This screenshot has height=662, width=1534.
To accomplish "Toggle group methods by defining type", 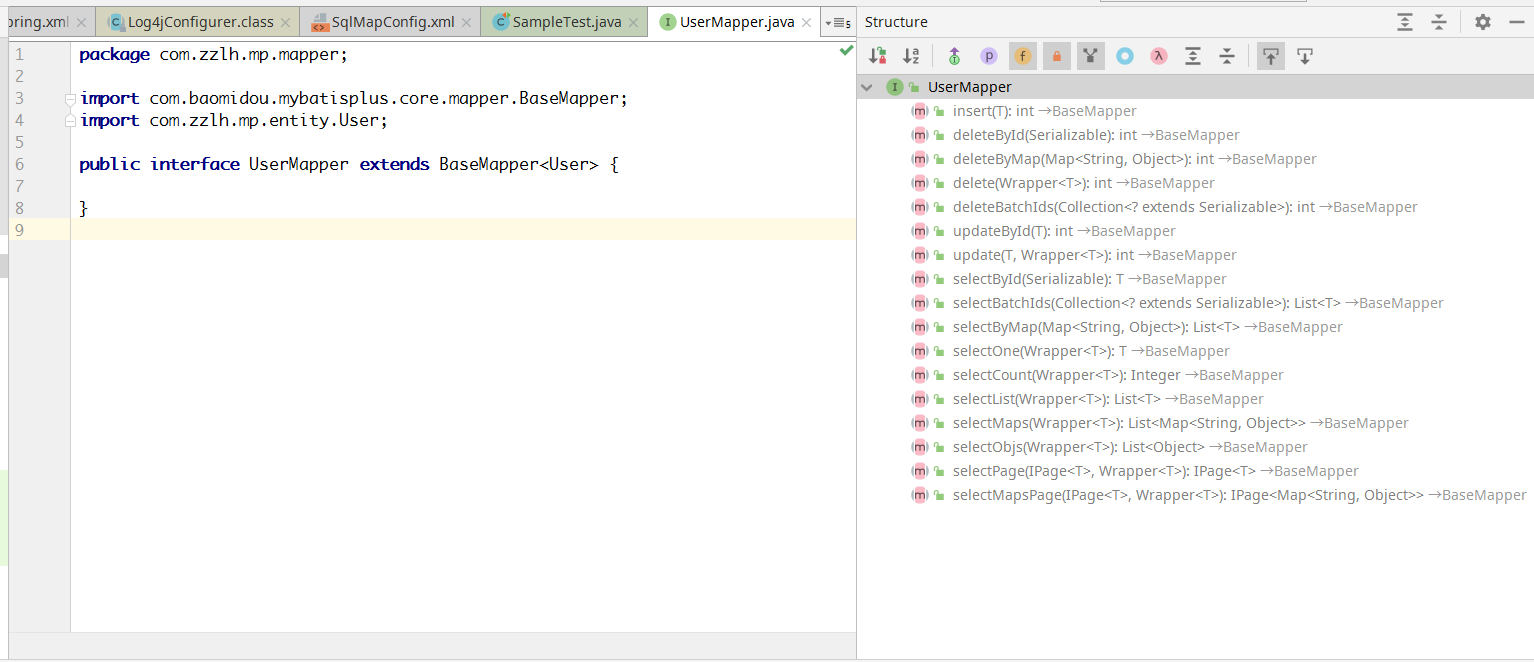I will [954, 57].
